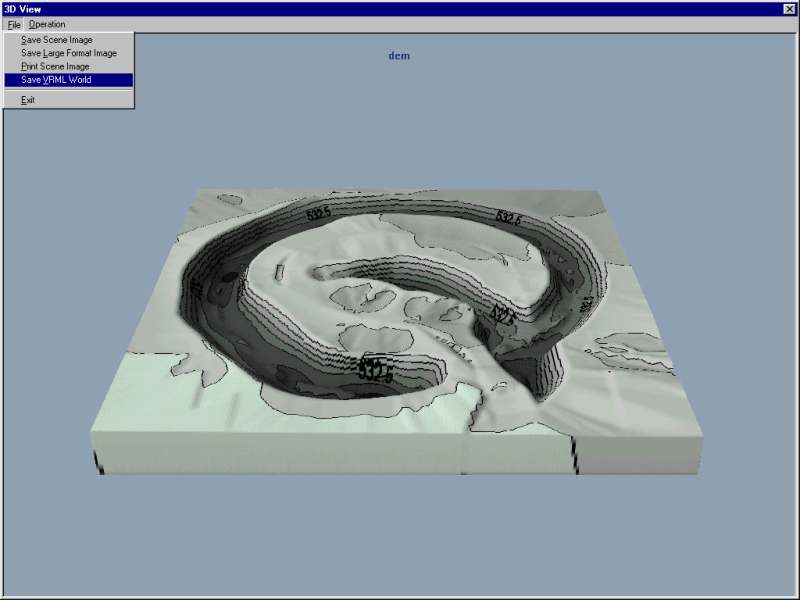This screenshot has width=800, height=600.
Task: Click the contour label near the terrain's center-right
Action: [503, 315]
